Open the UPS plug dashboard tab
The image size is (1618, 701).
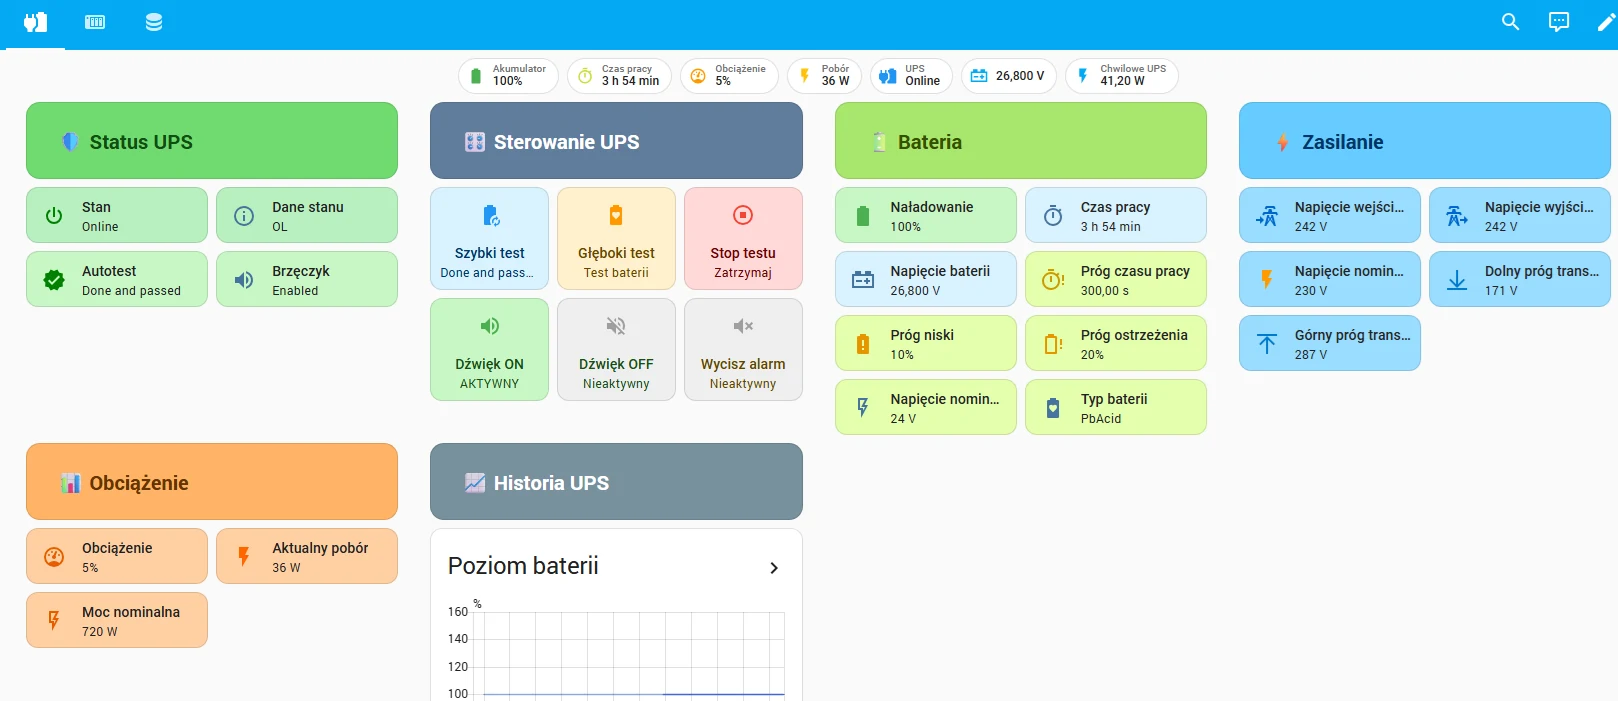pos(35,22)
